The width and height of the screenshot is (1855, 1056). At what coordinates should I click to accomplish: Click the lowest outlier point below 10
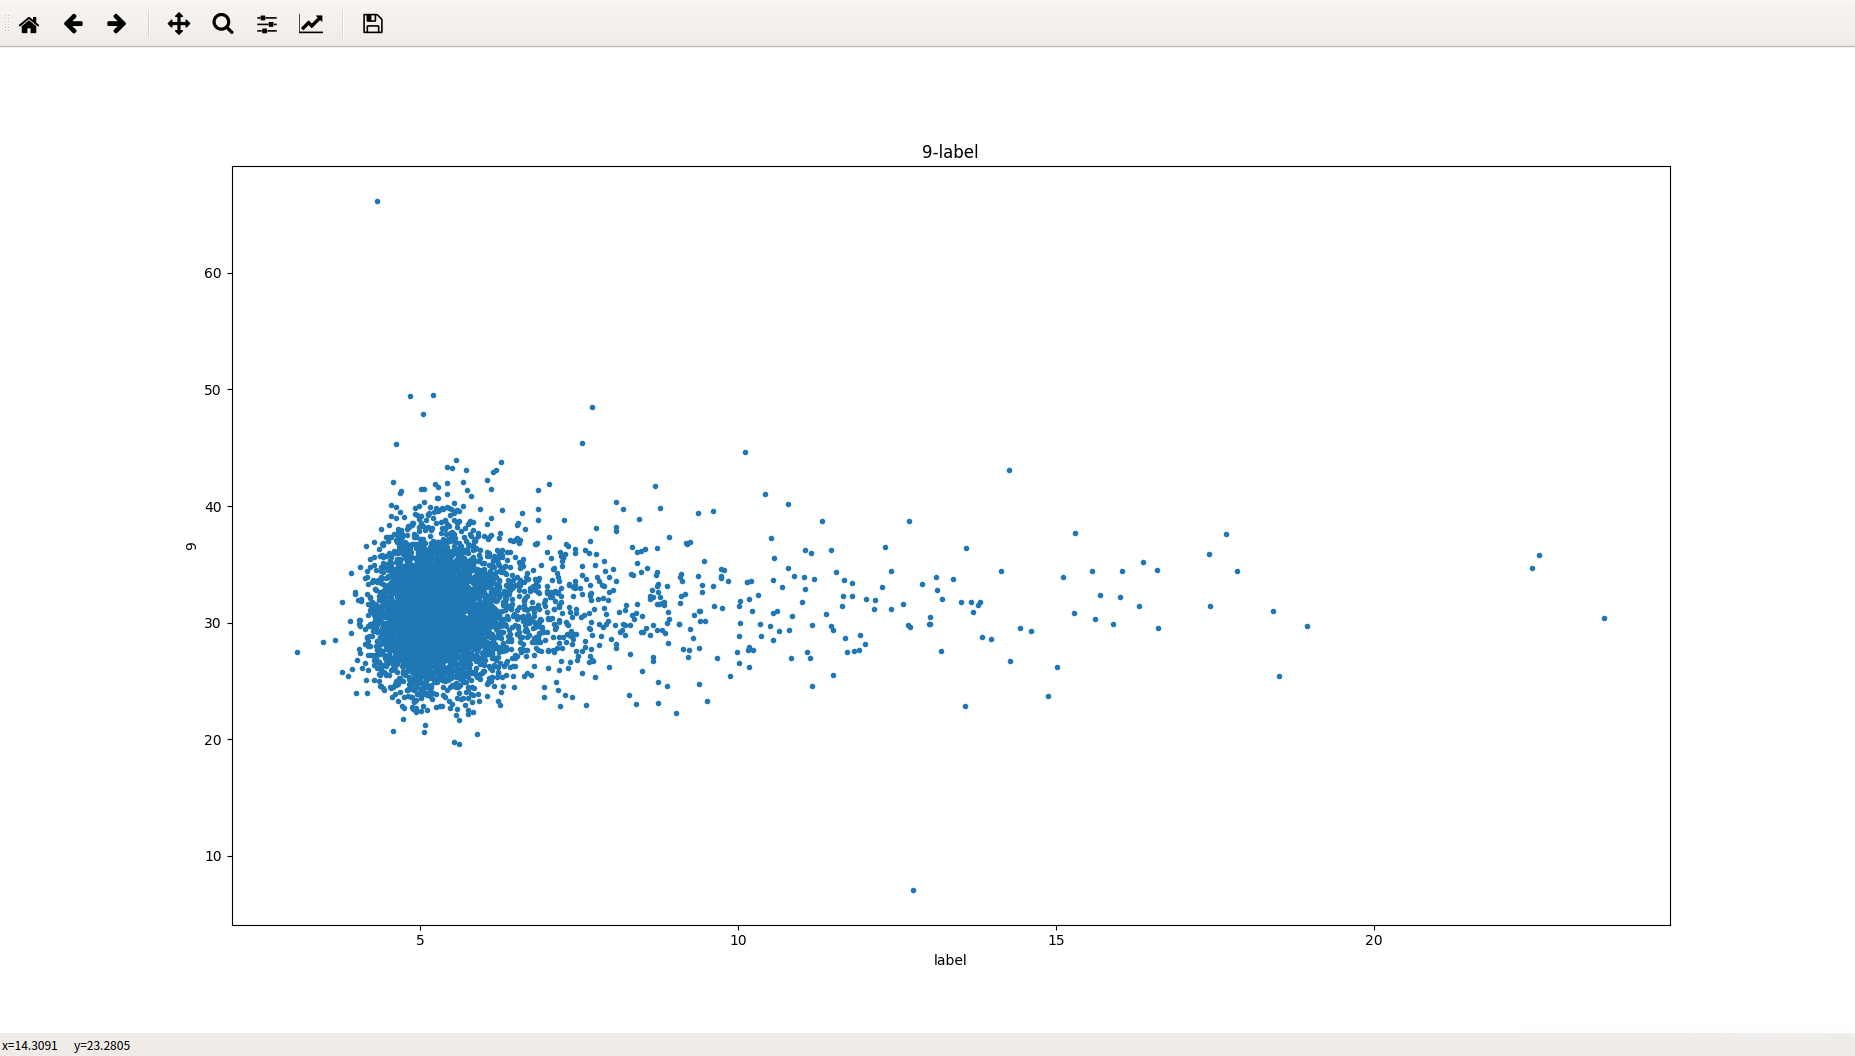pyautogui.click(x=913, y=890)
